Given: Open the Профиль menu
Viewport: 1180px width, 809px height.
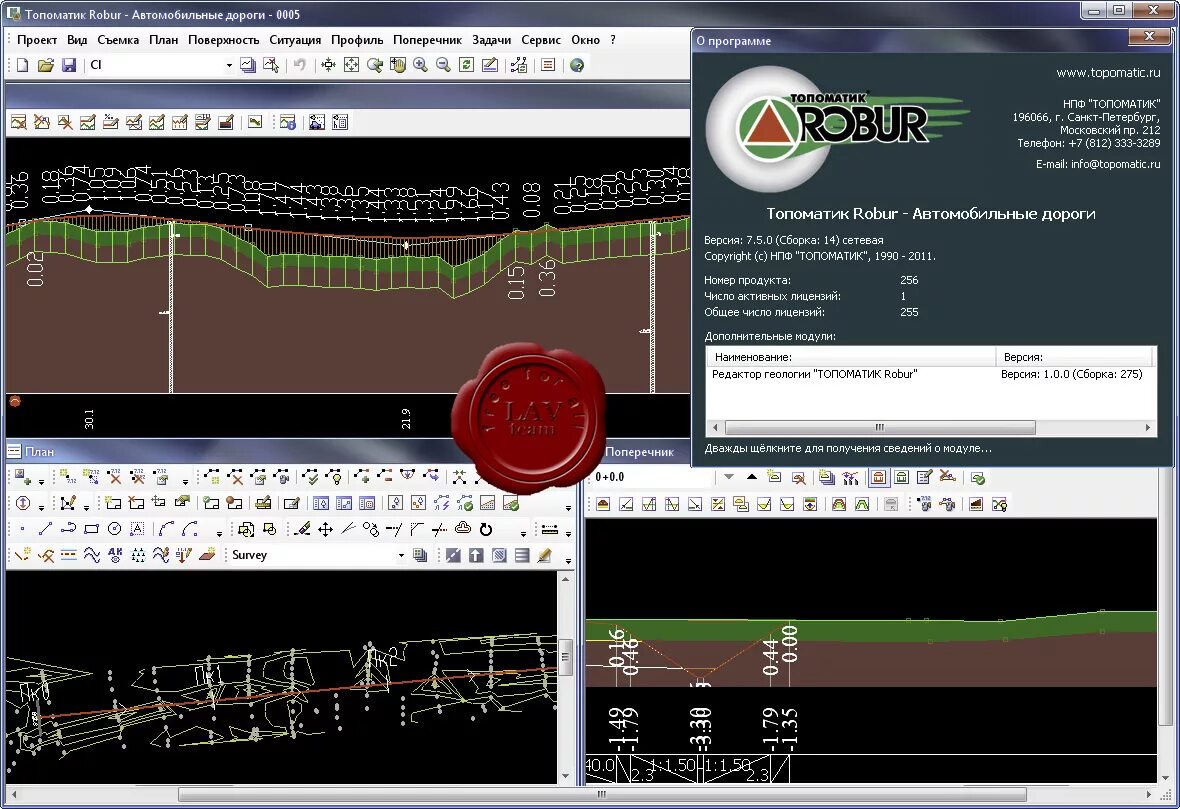Looking at the screenshot, I should (x=357, y=40).
